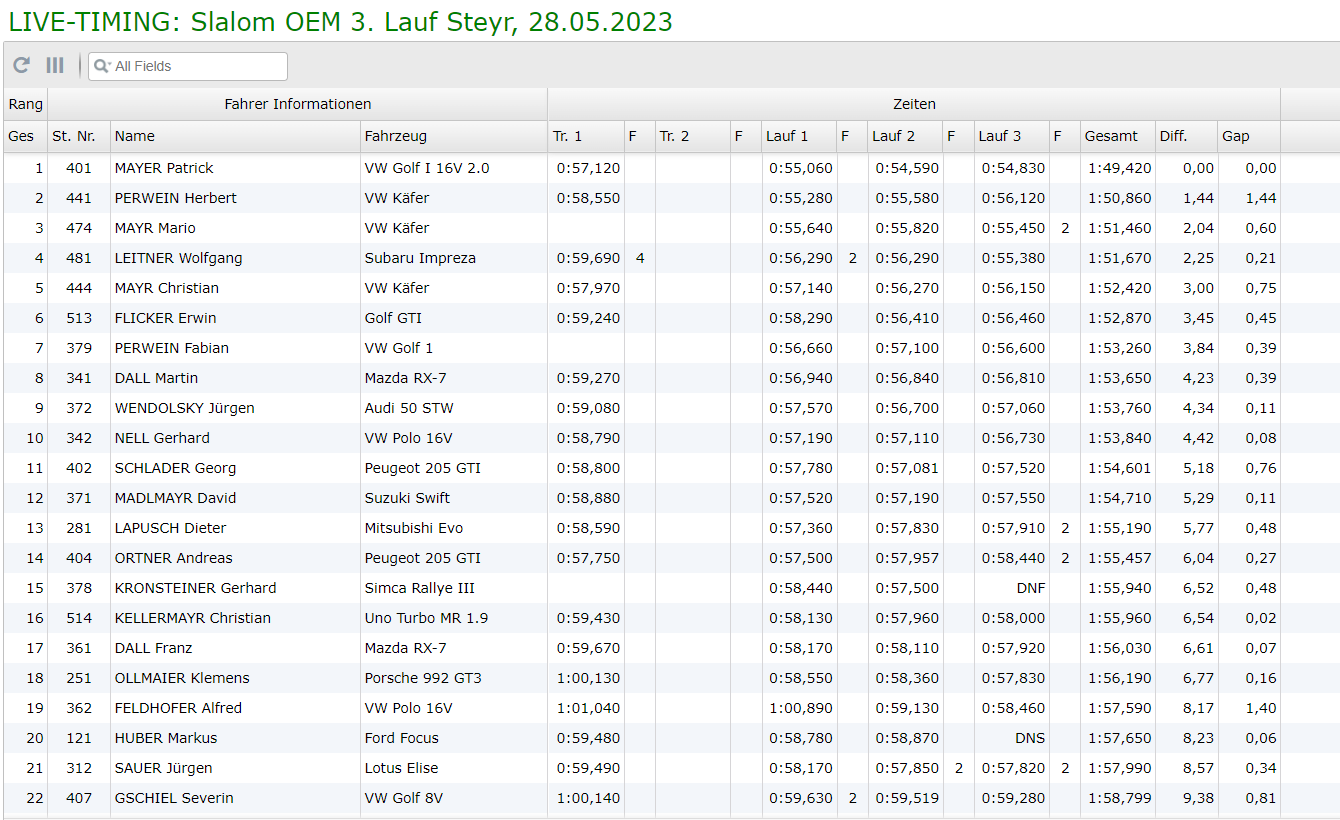The image size is (1340, 820).
Task: Click the Zeiten column group header
Action: click(x=914, y=104)
